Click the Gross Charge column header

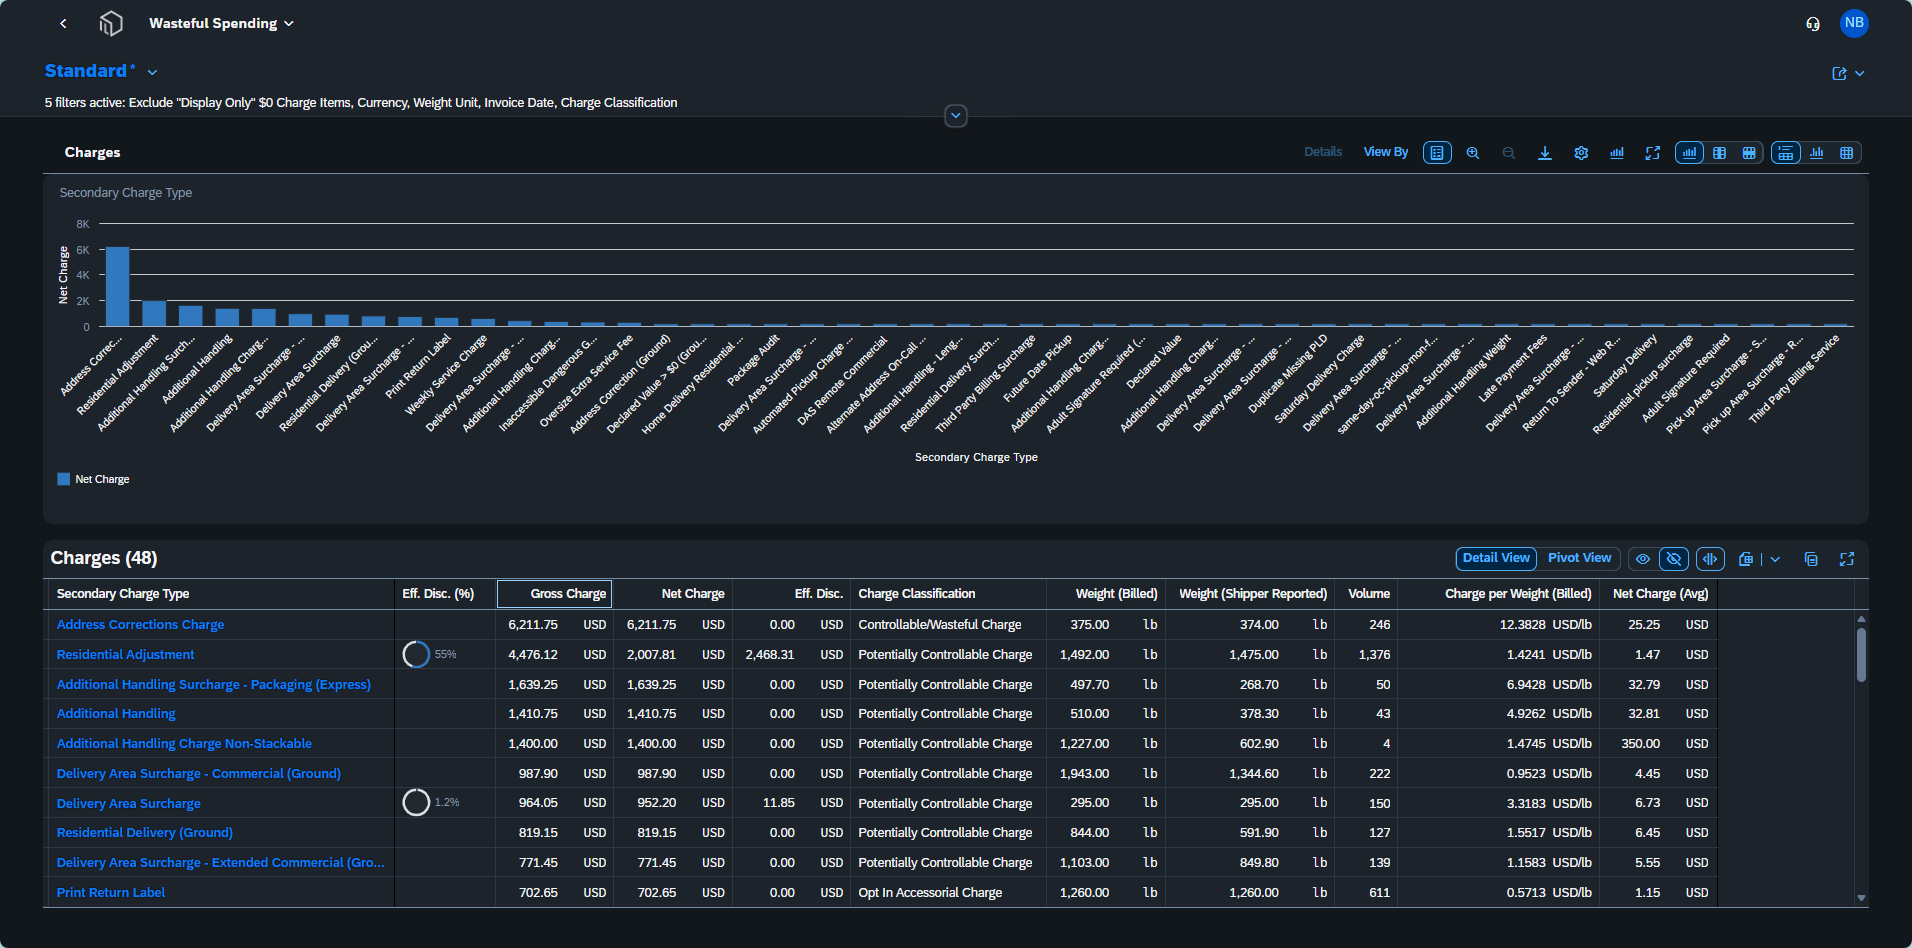554,593
